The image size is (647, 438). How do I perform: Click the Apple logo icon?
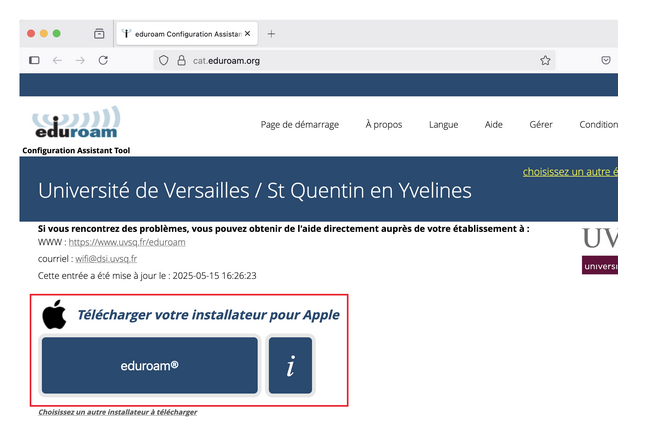pos(54,314)
